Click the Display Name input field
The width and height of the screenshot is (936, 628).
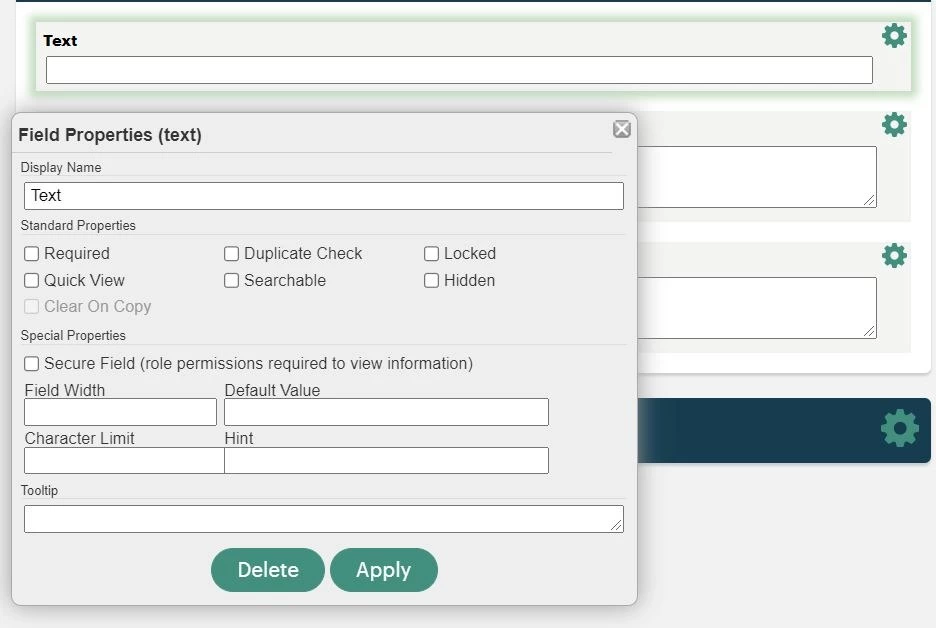tap(324, 196)
